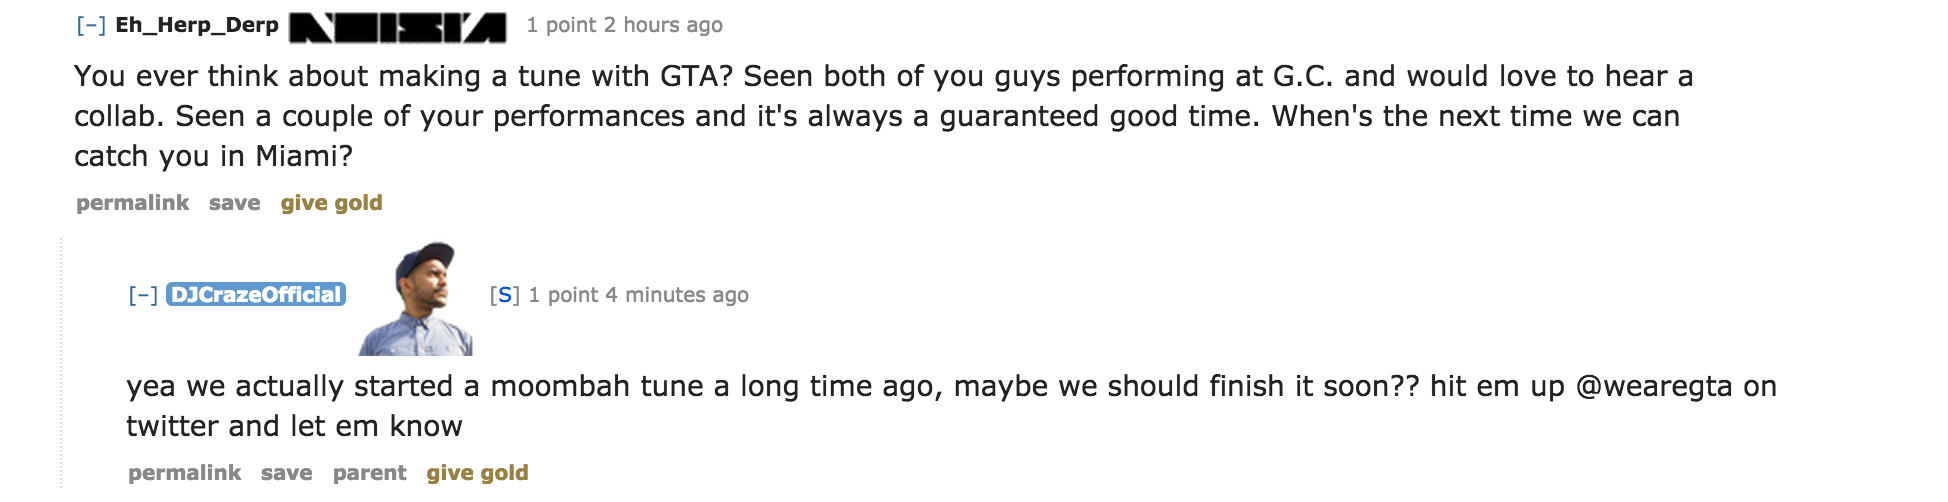Click the black-and-white flair image
The height and width of the screenshot is (502, 1948).
point(397,27)
